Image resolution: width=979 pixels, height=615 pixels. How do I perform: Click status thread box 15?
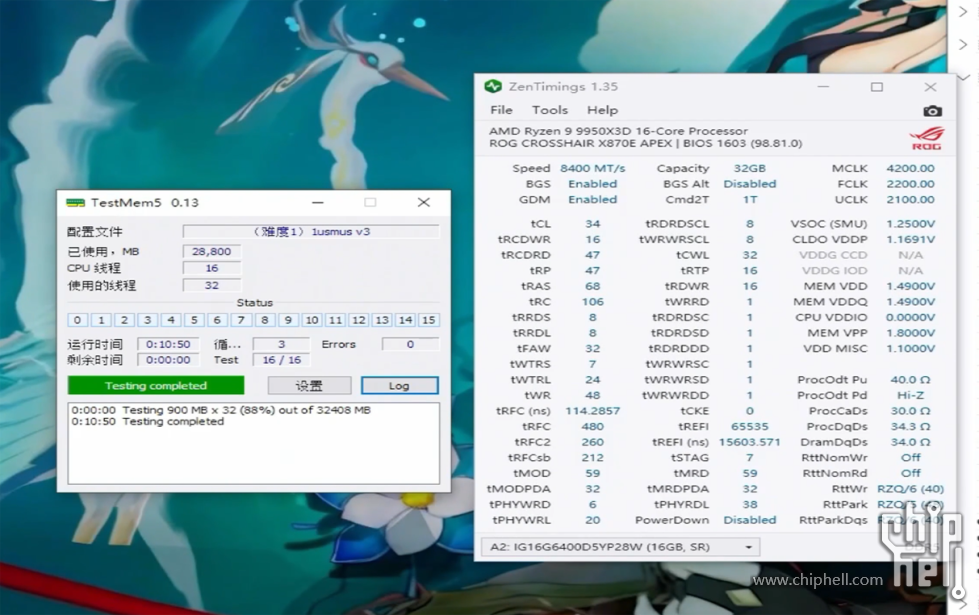point(428,320)
